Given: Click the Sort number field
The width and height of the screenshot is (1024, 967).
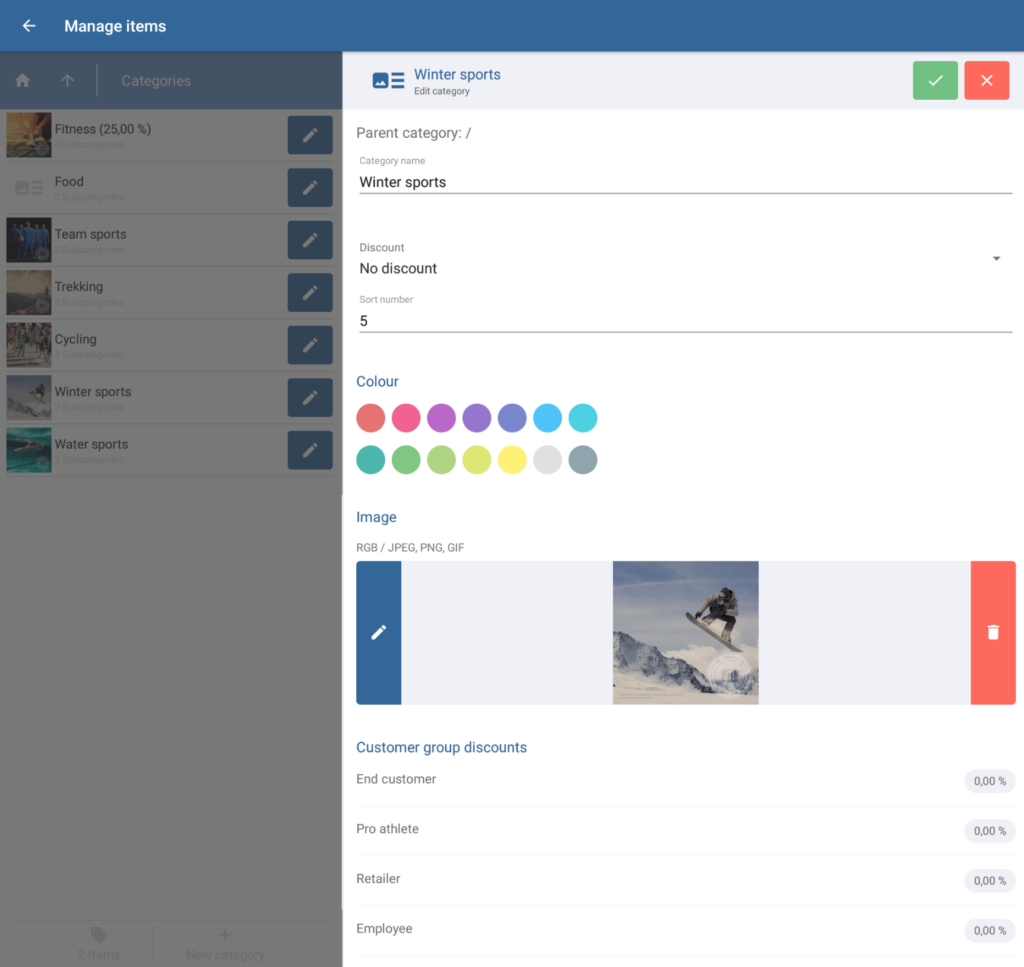Looking at the screenshot, I should 685,321.
